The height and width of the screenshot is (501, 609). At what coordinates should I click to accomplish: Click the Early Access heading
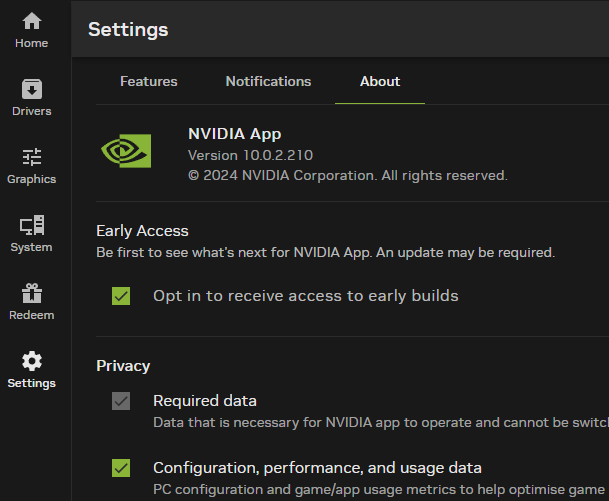142,231
